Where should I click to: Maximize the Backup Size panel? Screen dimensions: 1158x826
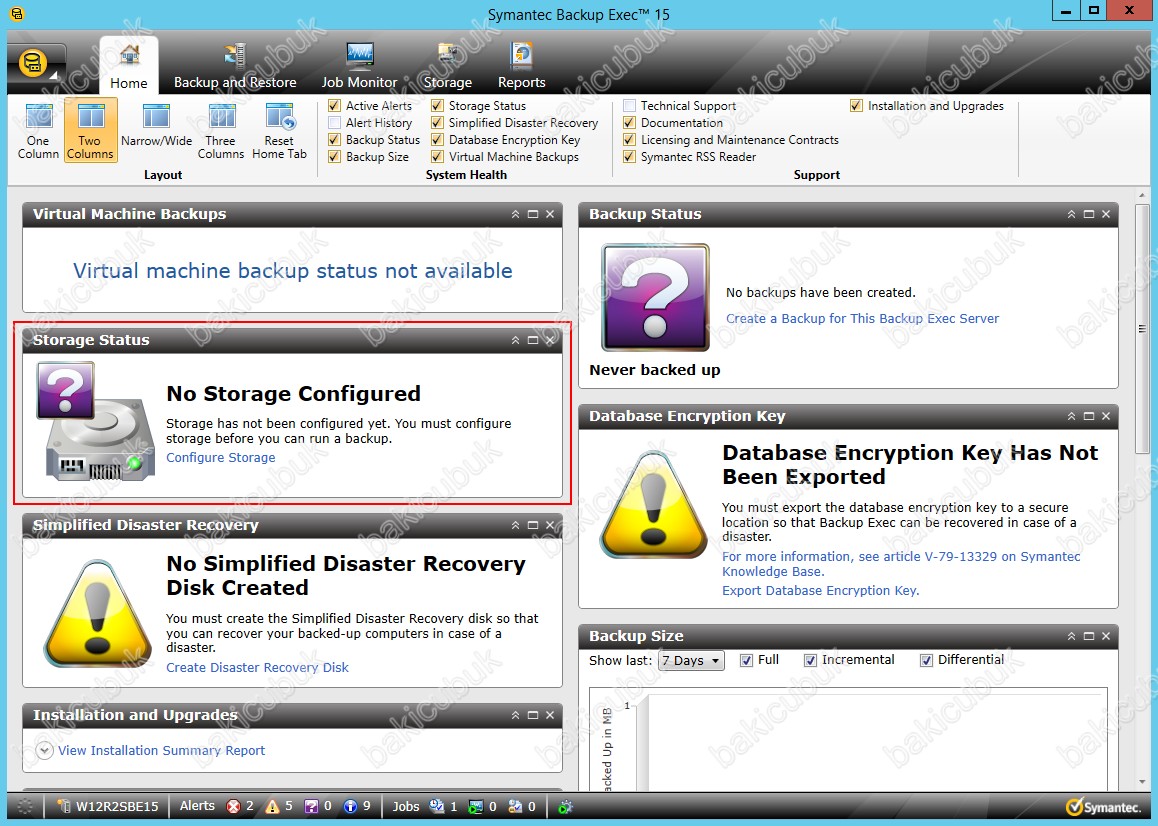point(1089,636)
